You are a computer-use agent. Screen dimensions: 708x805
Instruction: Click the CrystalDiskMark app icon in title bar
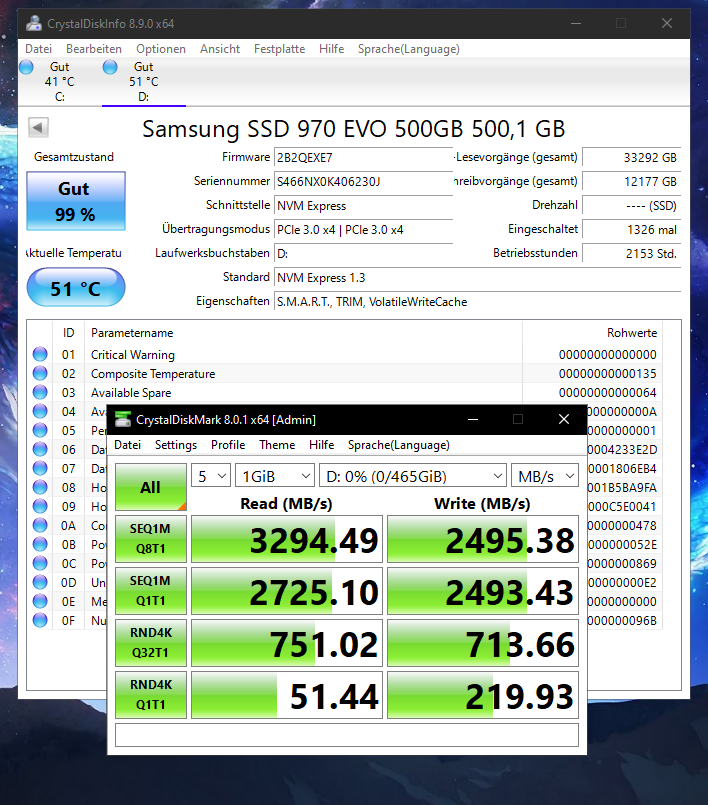coord(123,419)
